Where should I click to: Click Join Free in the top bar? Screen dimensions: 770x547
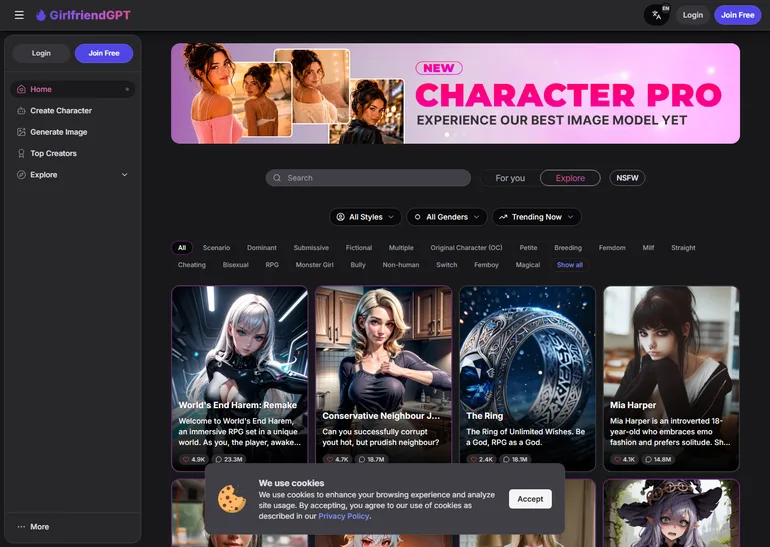pos(738,15)
